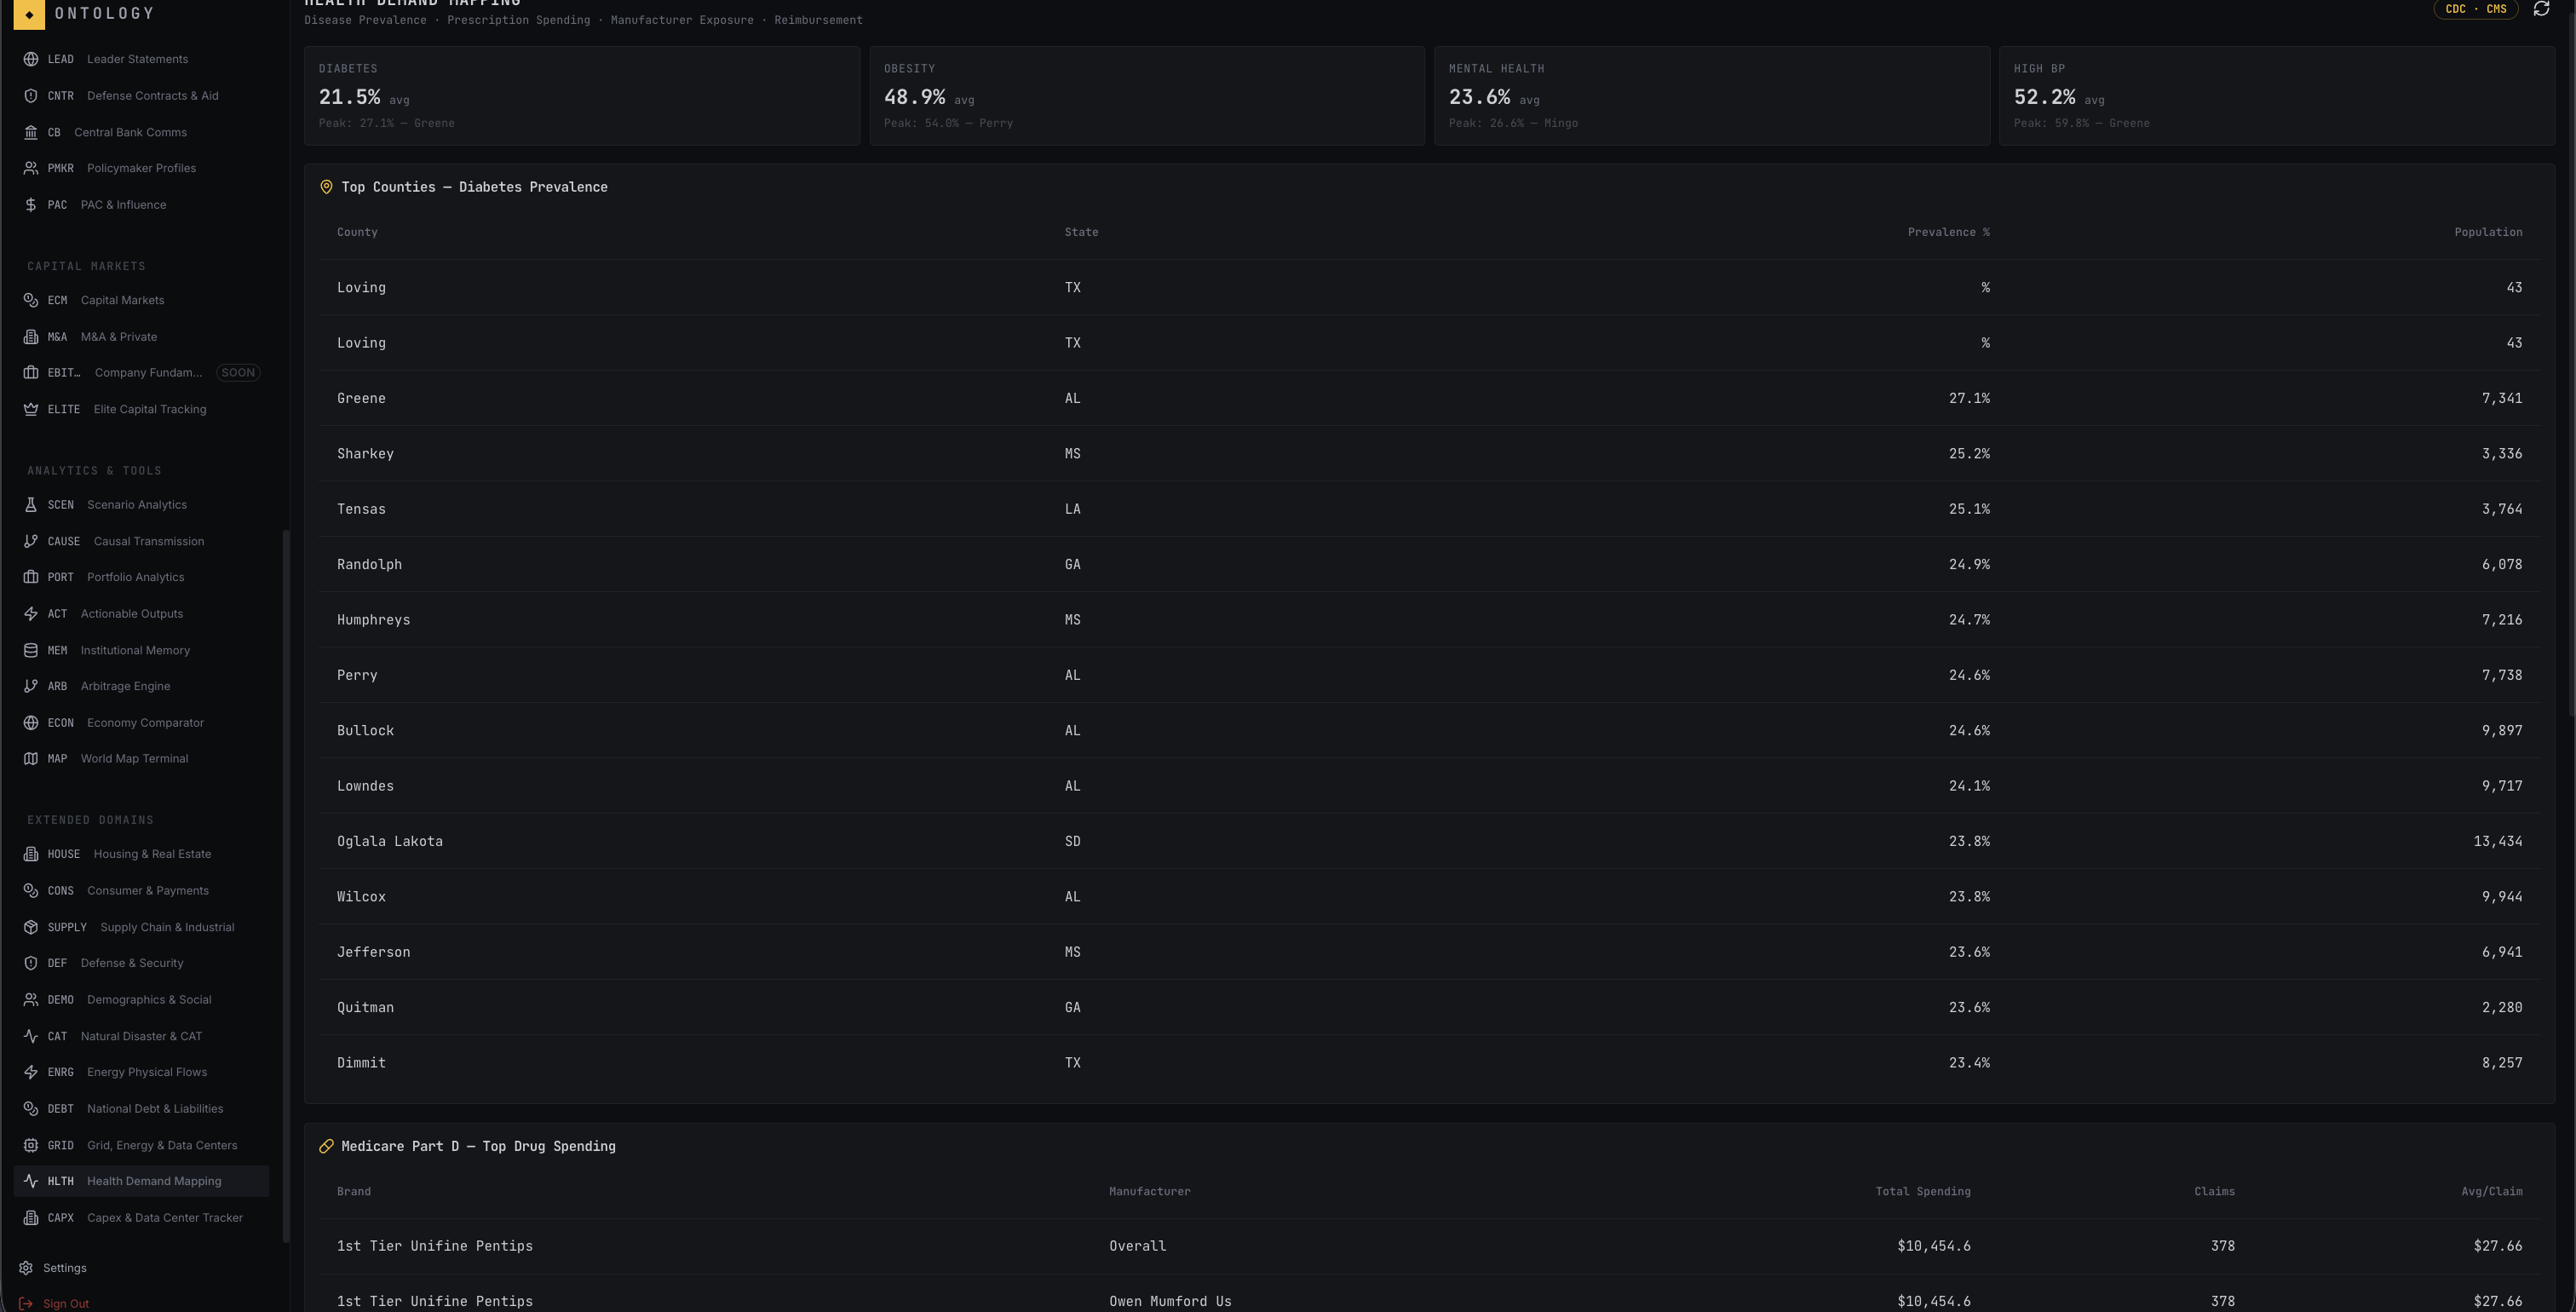The width and height of the screenshot is (2576, 1312).
Task: Launch the Economy Comparator
Action: 144,722
